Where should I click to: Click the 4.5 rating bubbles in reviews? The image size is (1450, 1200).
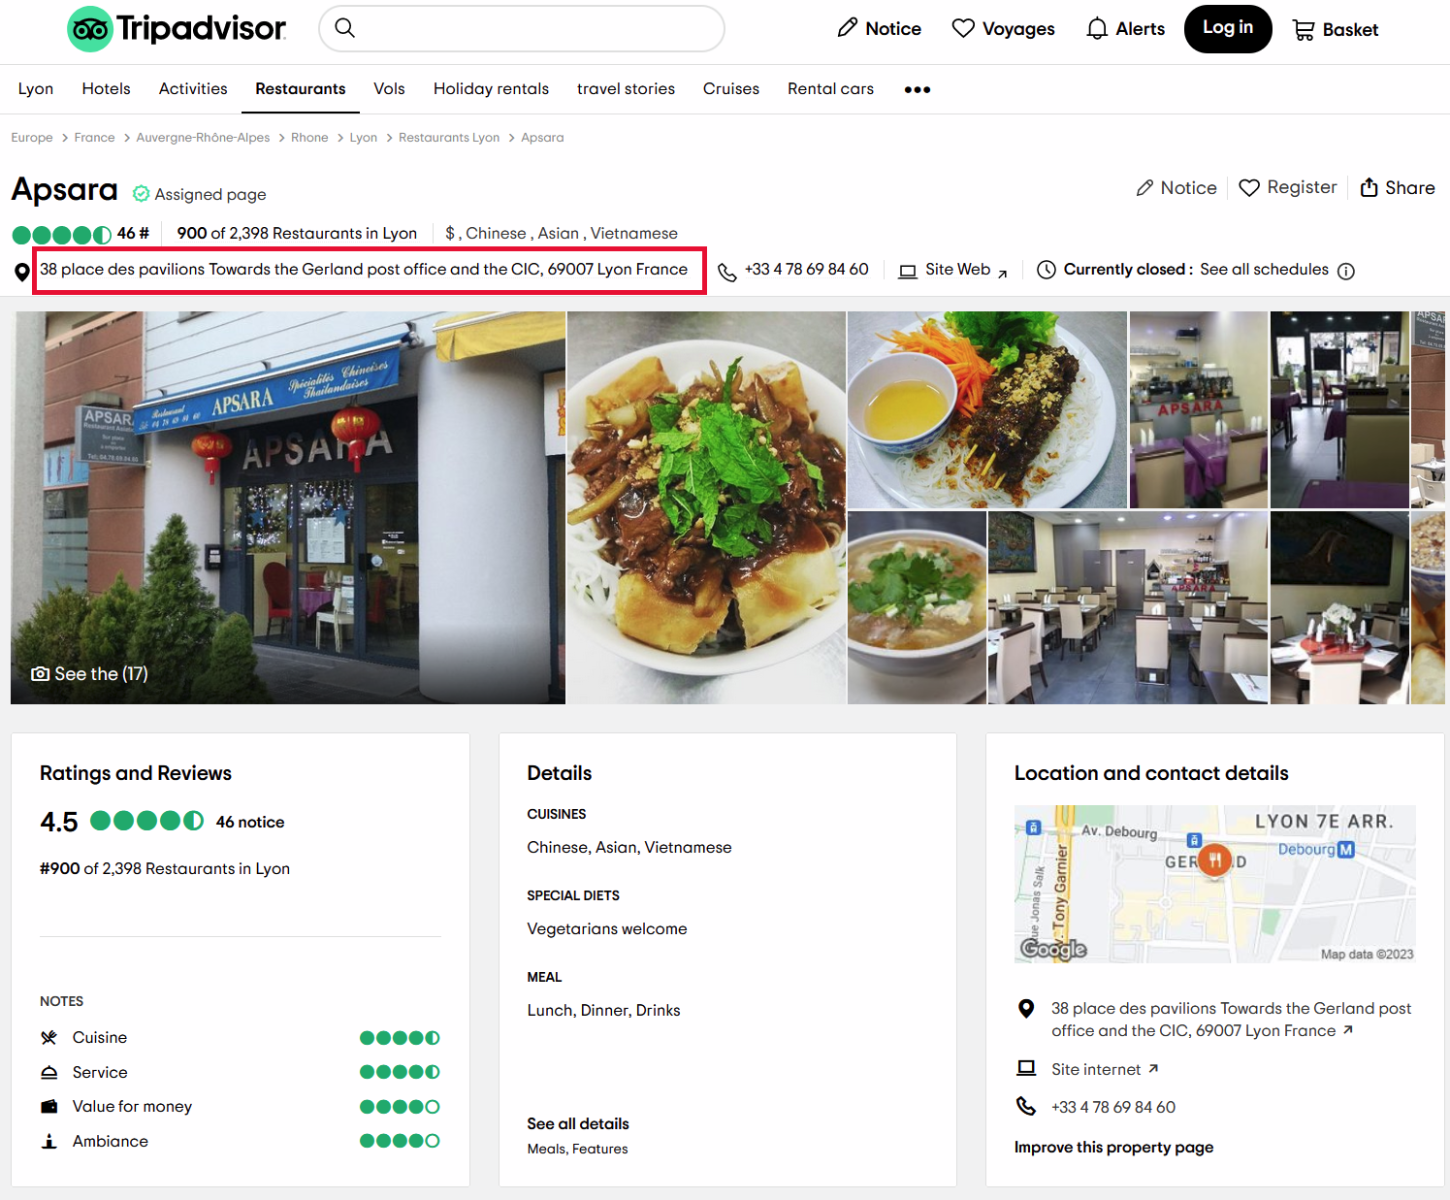tap(147, 821)
